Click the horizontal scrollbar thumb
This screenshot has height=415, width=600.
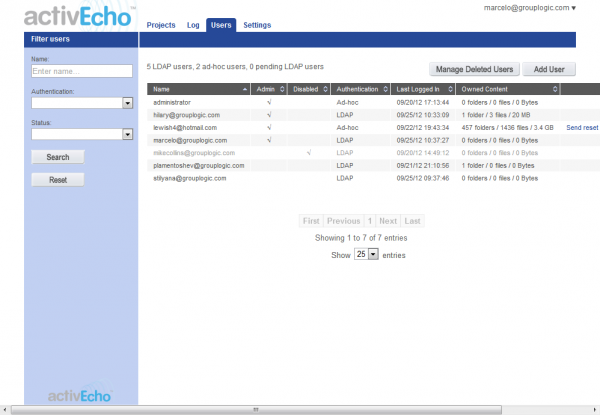(x=256, y=410)
